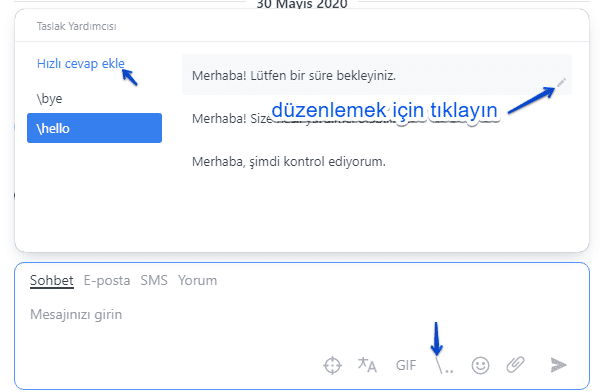
Task: Open the emoji smiley picker
Action: (x=480, y=365)
